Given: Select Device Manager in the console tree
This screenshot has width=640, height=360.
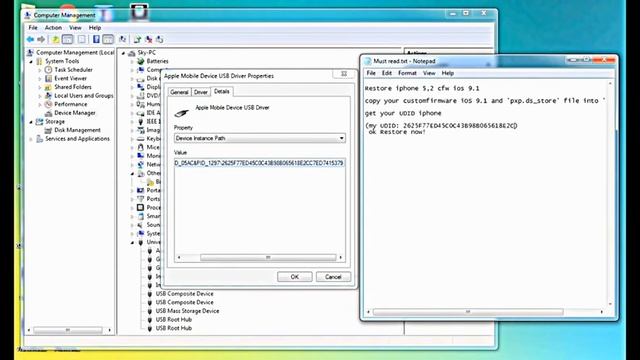Looking at the screenshot, I should point(75,113).
